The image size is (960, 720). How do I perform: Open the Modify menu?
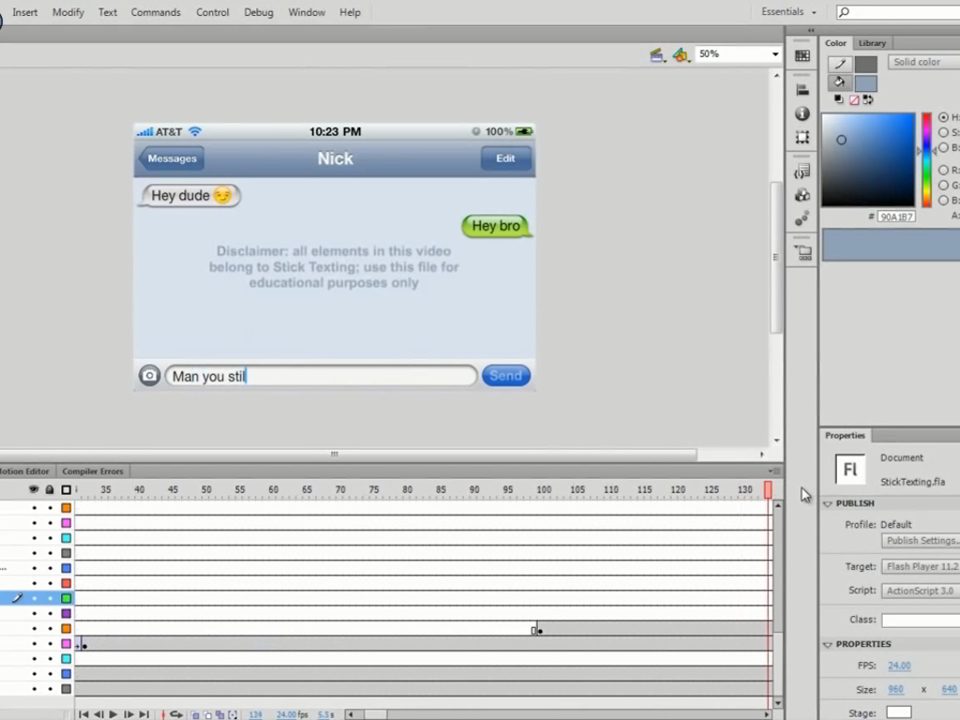click(x=68, y=12)
